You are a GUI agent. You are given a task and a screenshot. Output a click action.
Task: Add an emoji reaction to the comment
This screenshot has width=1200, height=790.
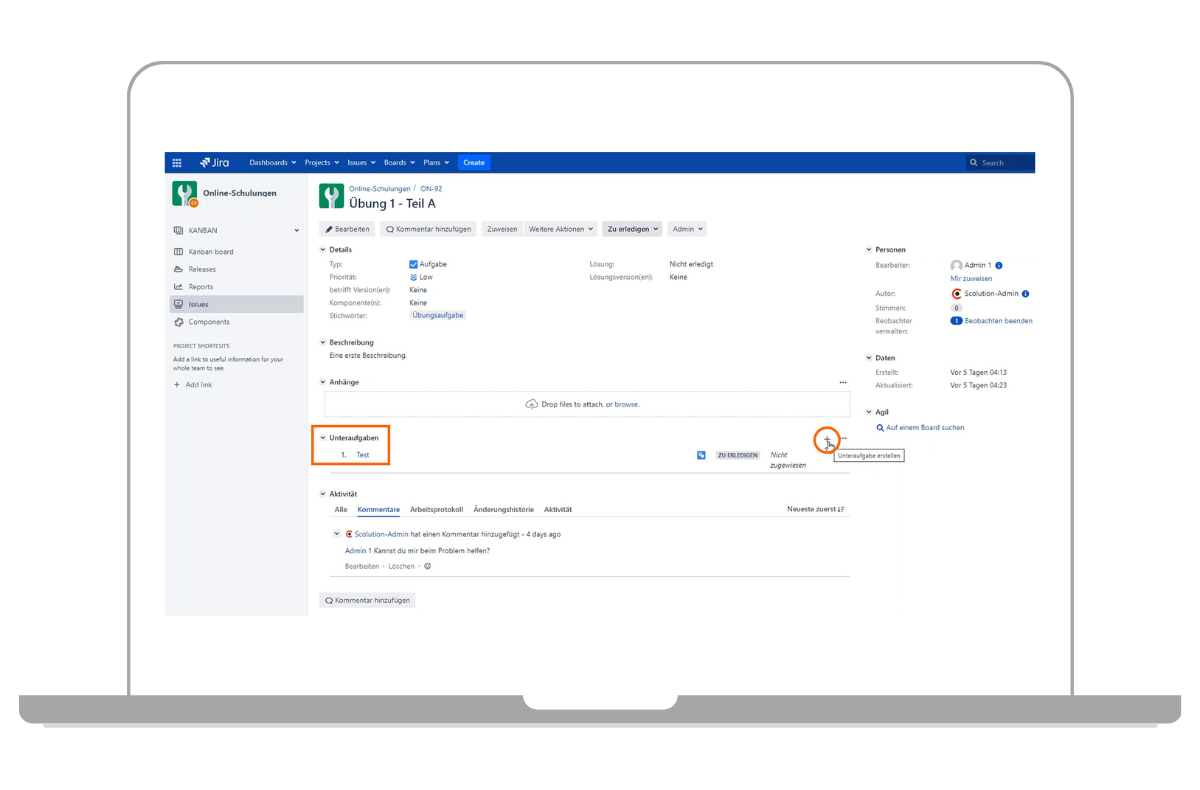tap(427, 566)
